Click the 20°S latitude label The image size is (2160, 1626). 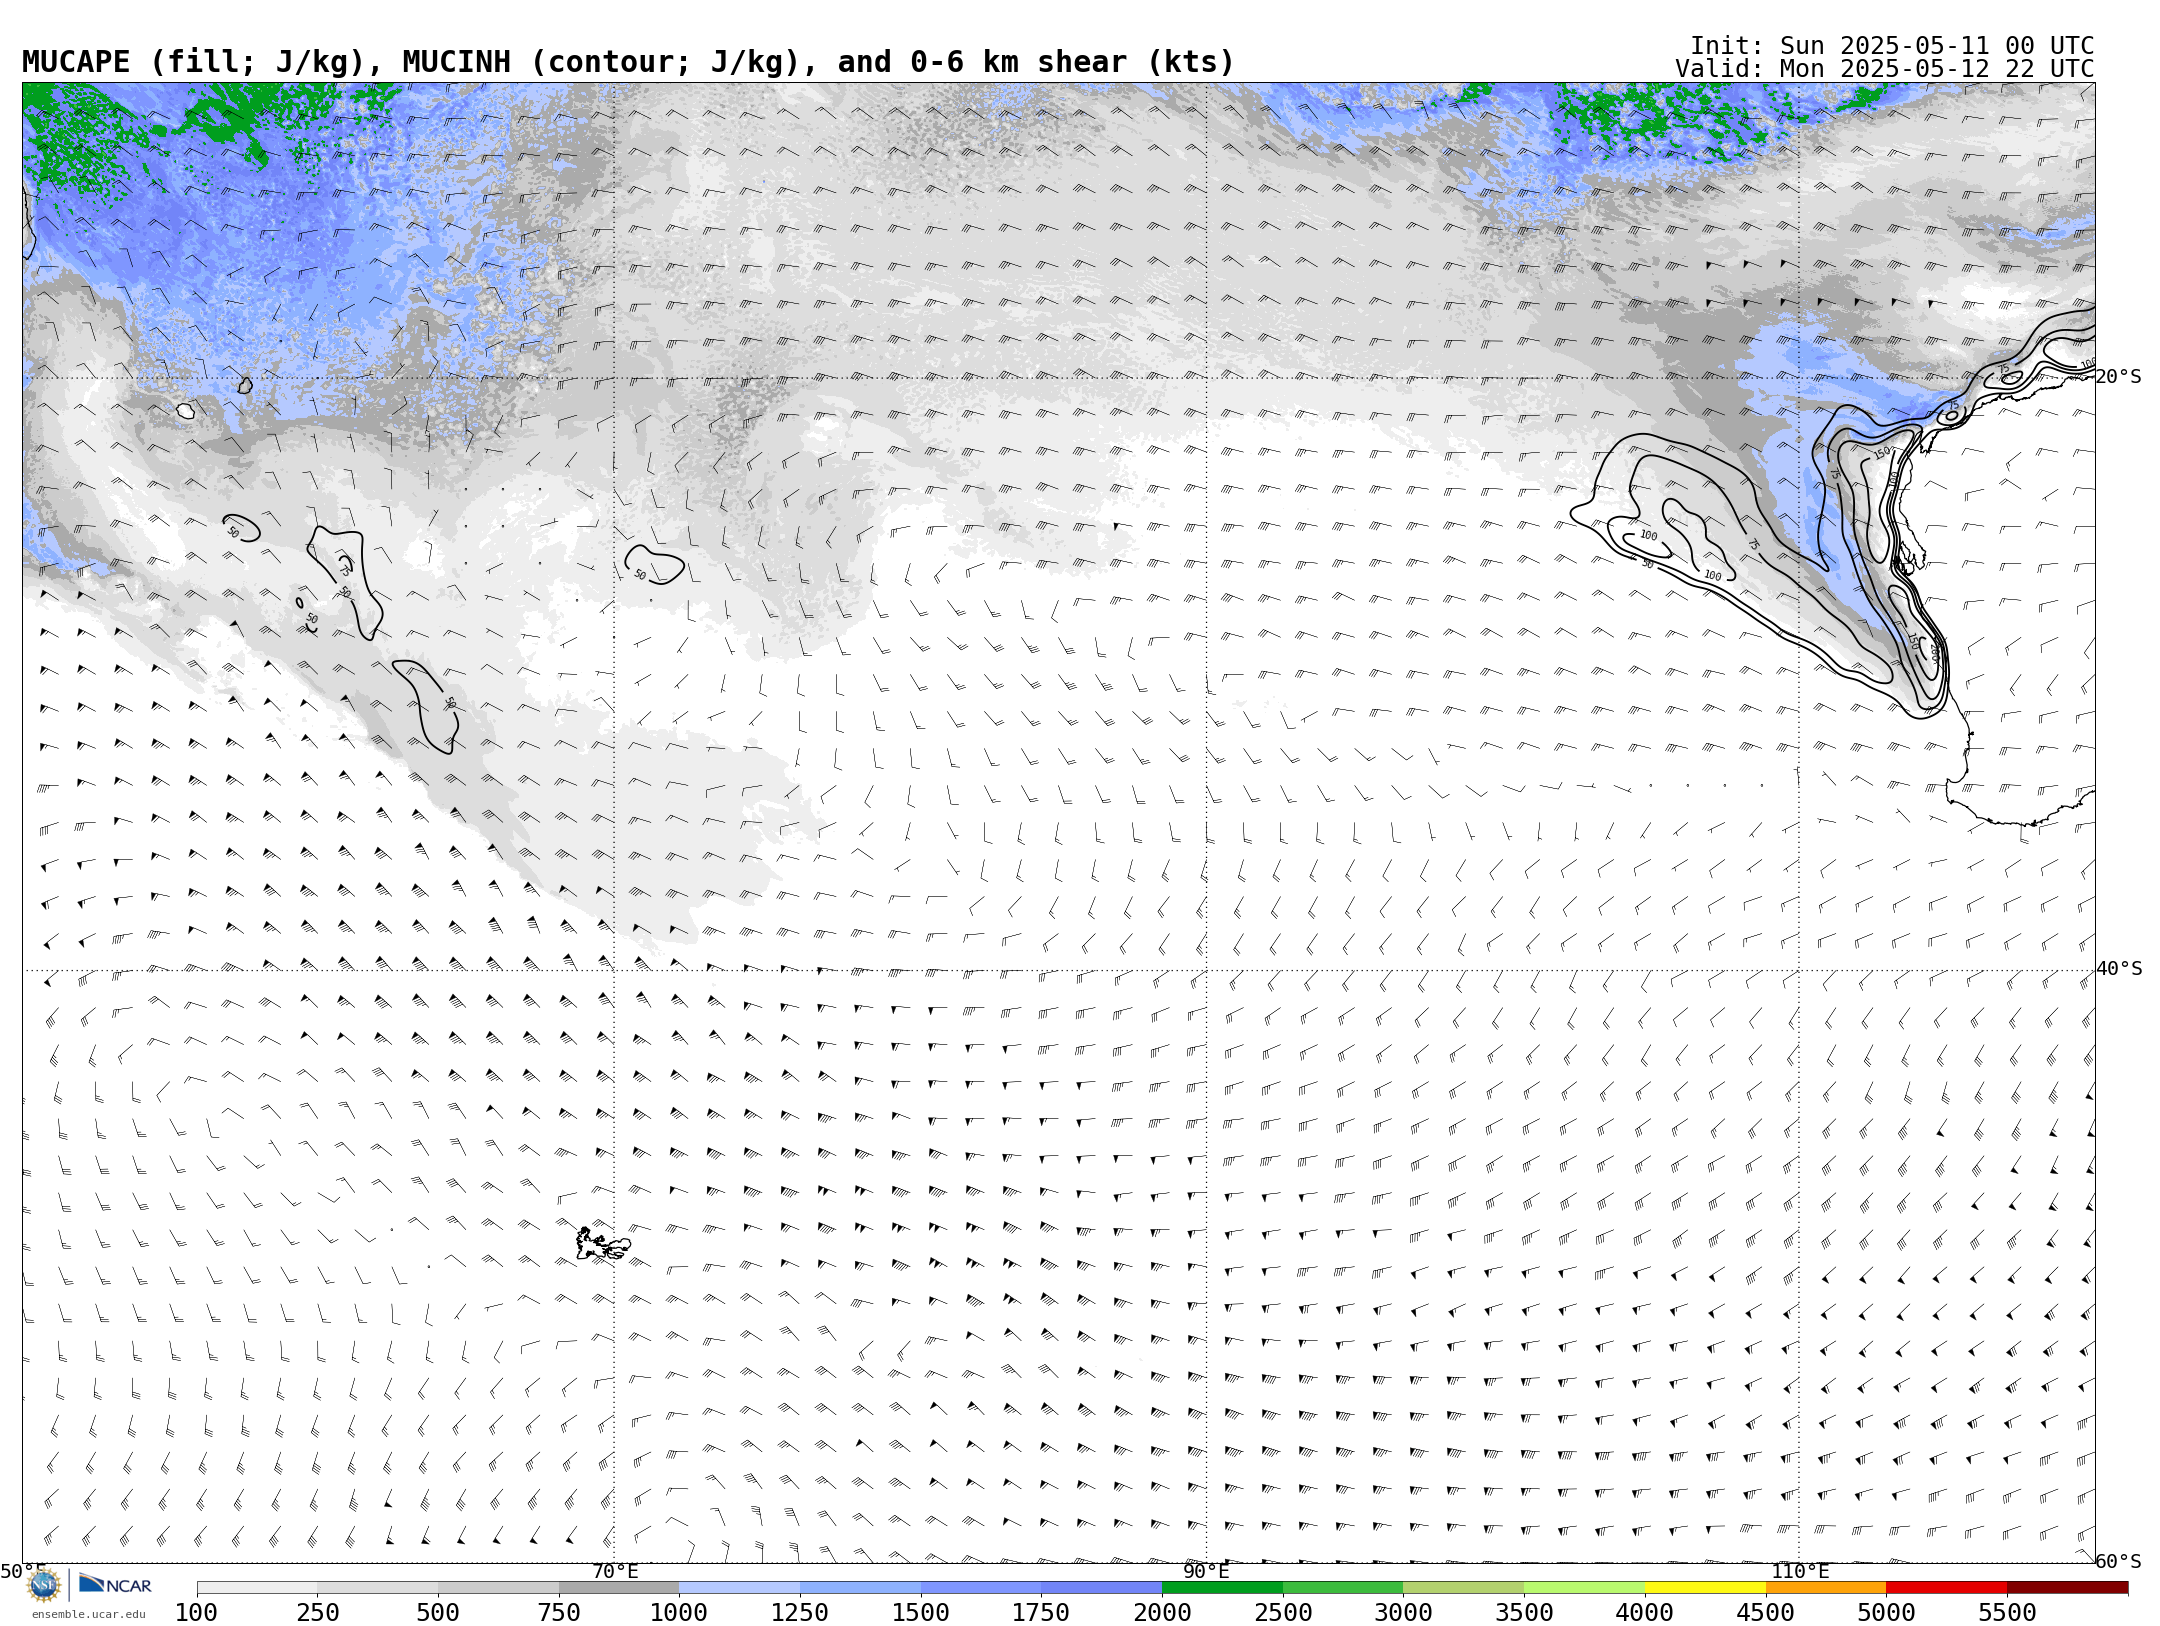(2118, 377)
